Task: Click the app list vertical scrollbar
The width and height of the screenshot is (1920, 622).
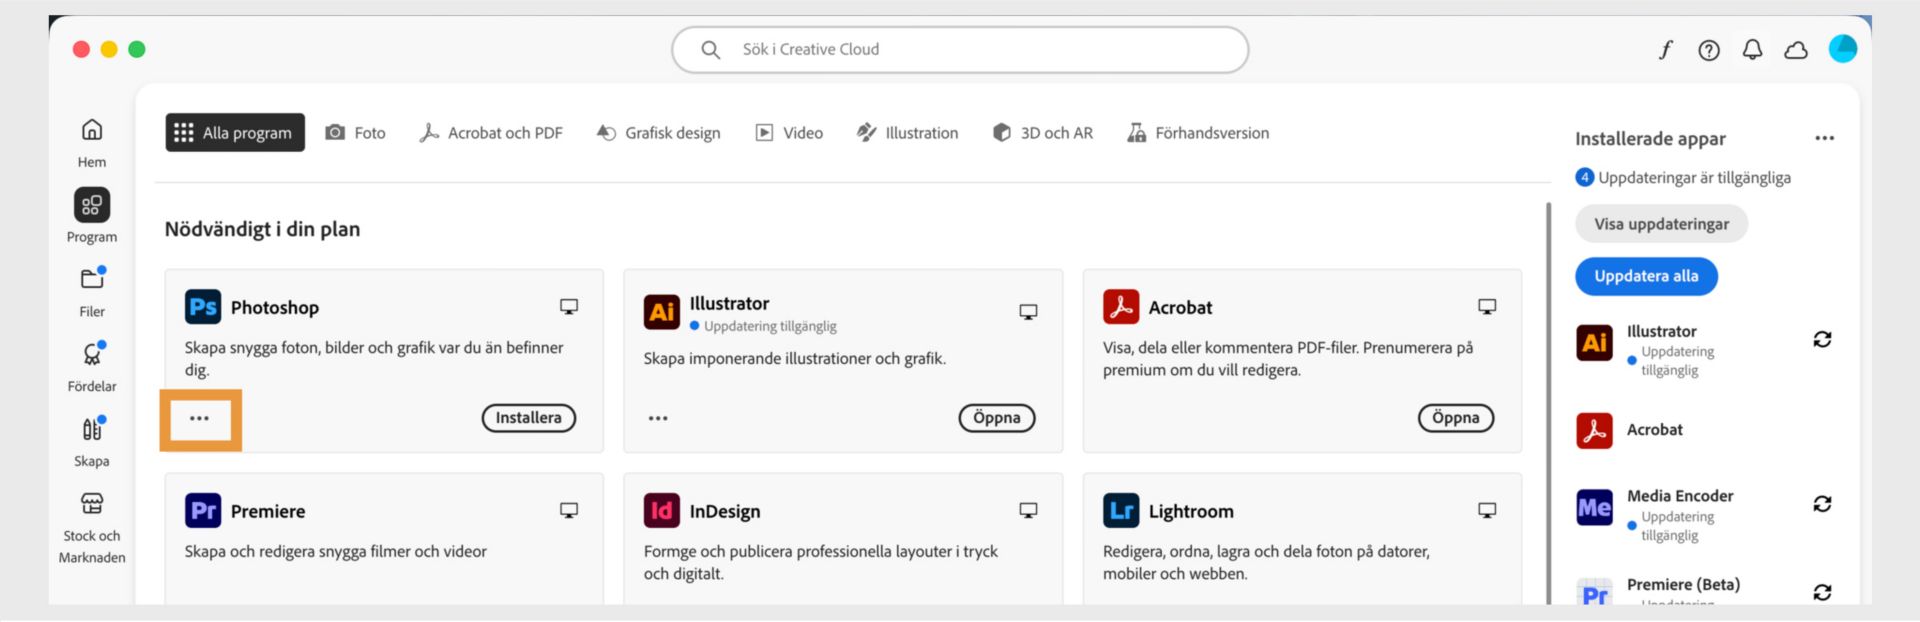Action: coord(1548,402)
